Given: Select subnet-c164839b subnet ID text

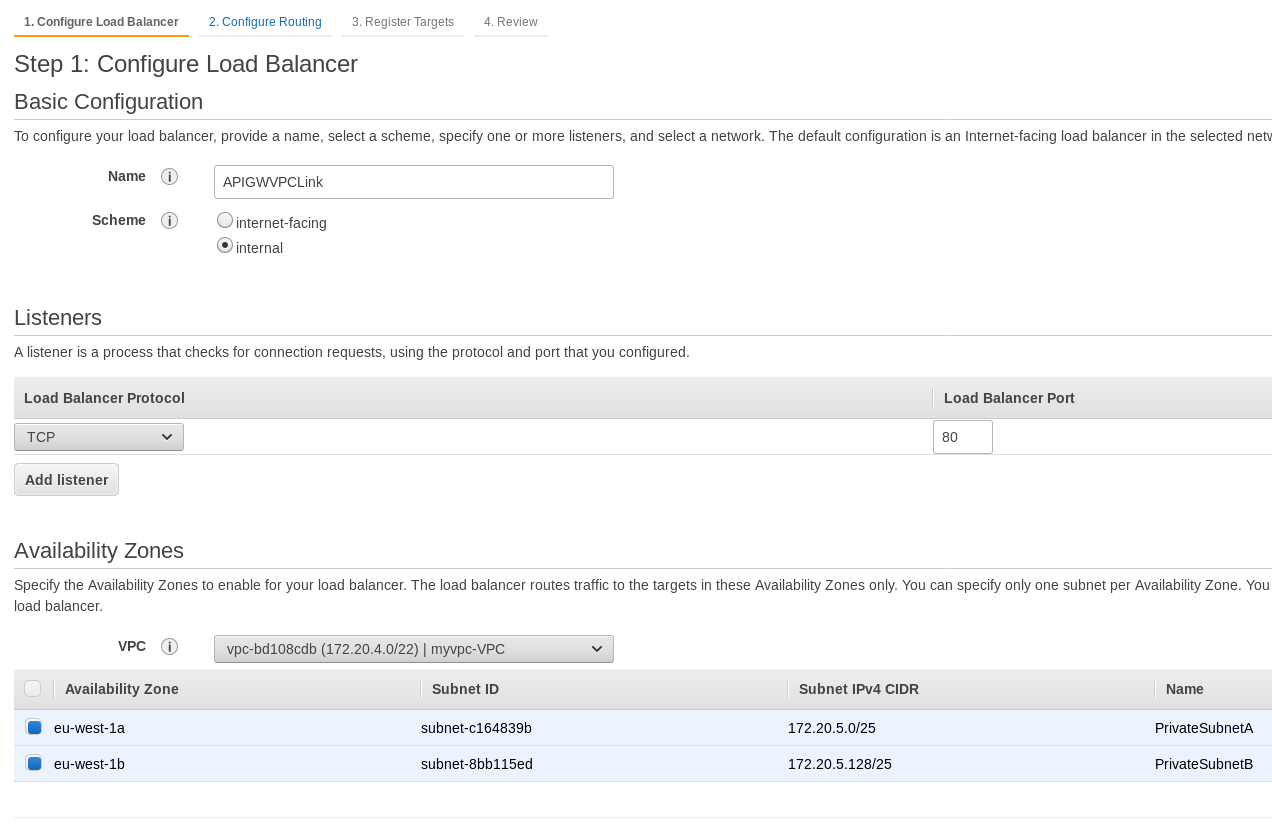Looking at the screenshot, I should (476, 727).
